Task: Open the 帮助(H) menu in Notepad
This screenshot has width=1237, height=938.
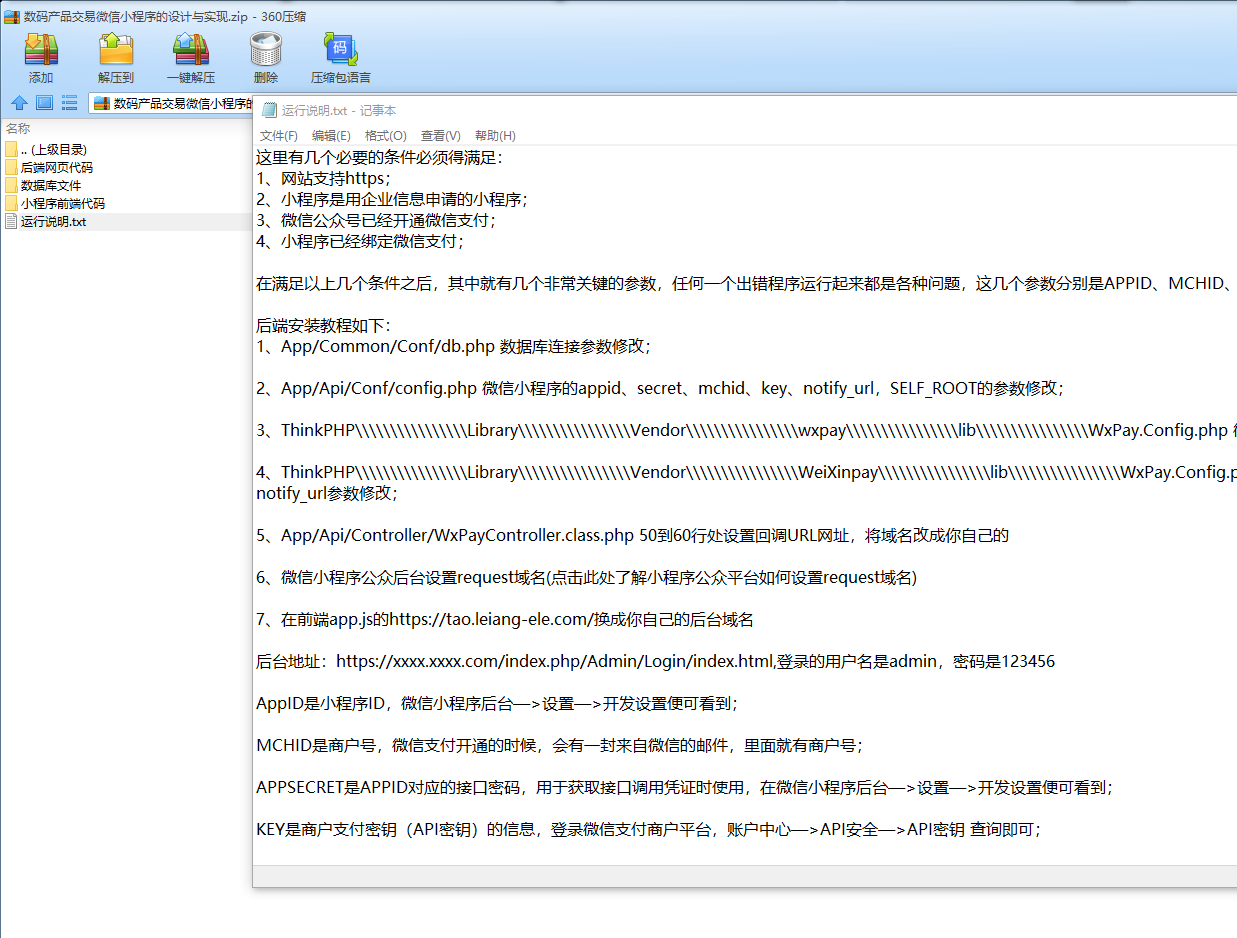Action: click(x=495, y=136)
